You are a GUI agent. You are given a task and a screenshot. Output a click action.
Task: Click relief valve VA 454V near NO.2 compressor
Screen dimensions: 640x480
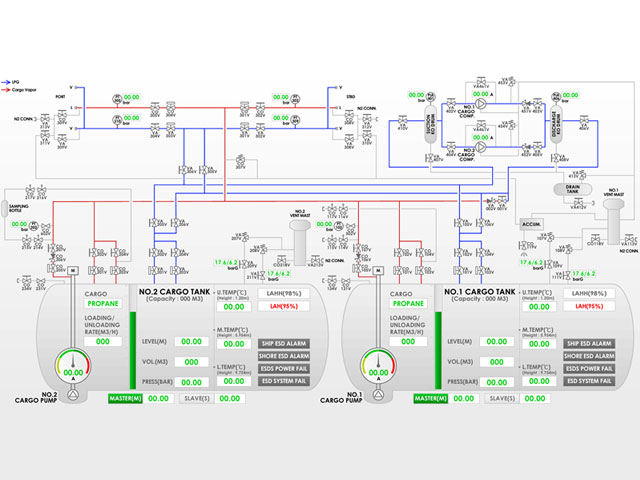(x=511, y=125)
